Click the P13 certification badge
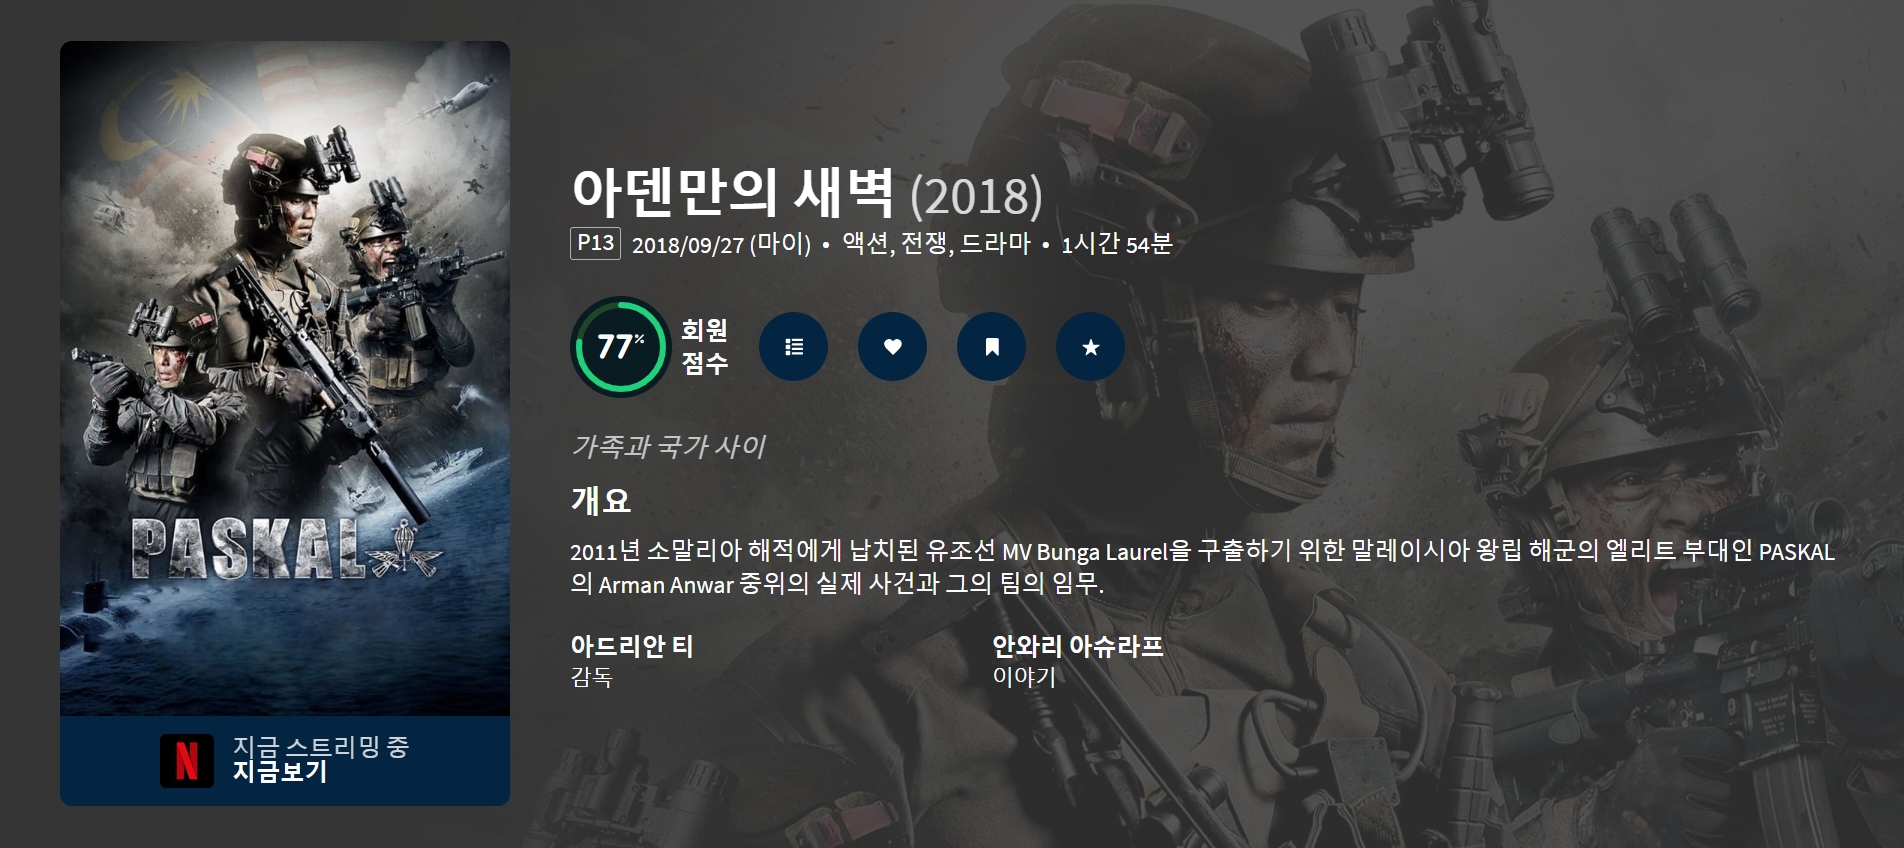Screen dimensions: 1904x848 point(595,243)
